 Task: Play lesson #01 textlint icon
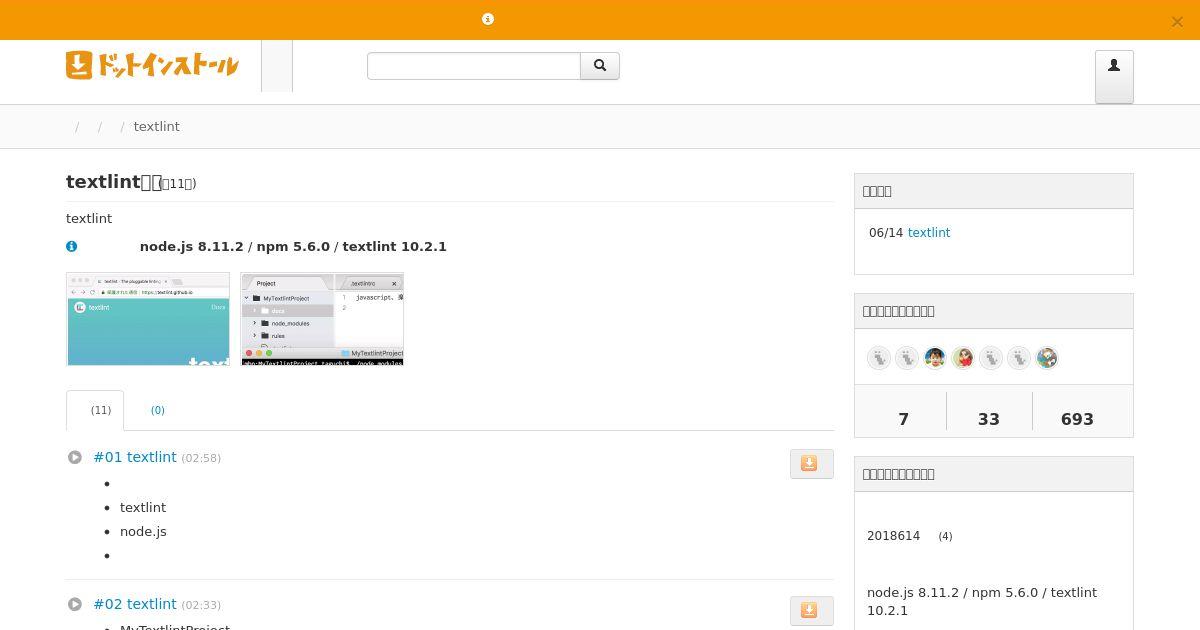click(x=75, y=457)
